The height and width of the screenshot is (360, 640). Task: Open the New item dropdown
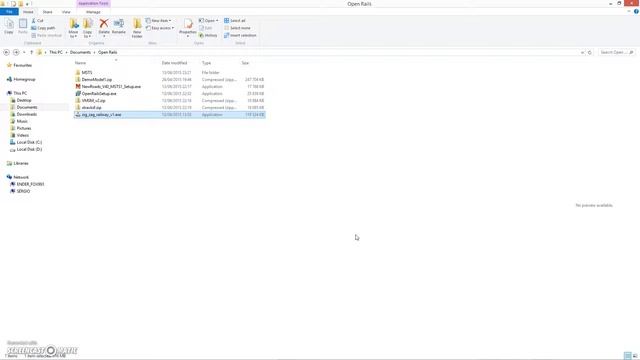pyautogui.click(x=158, y=20)
